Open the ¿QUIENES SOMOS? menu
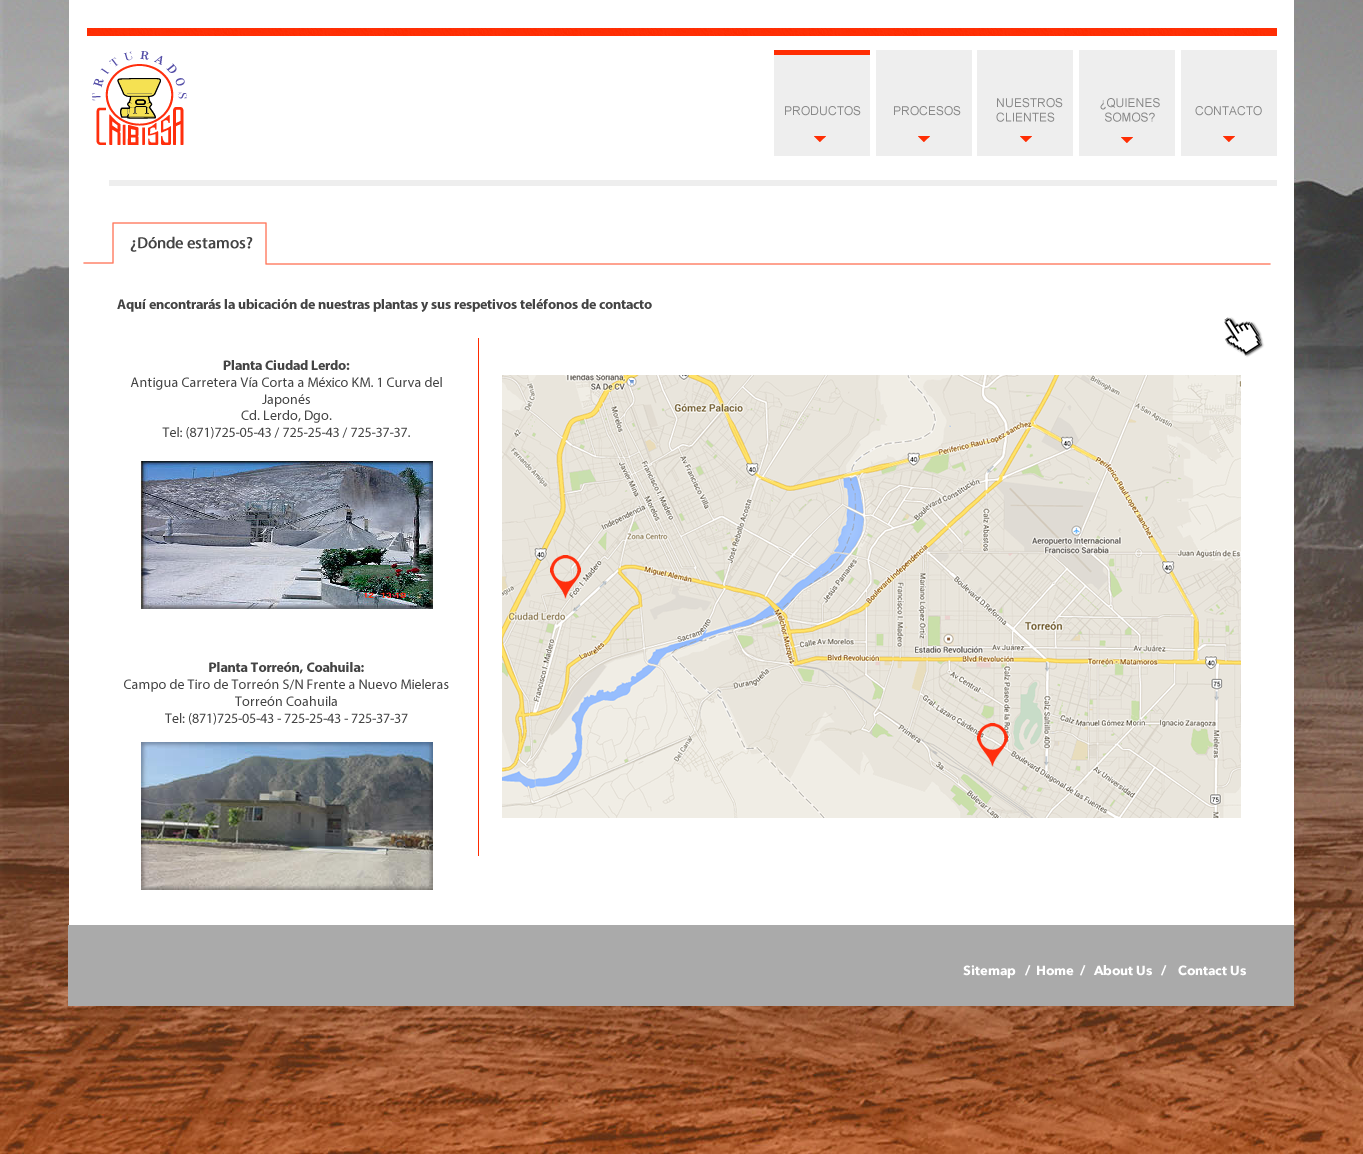 [1127, 103]
